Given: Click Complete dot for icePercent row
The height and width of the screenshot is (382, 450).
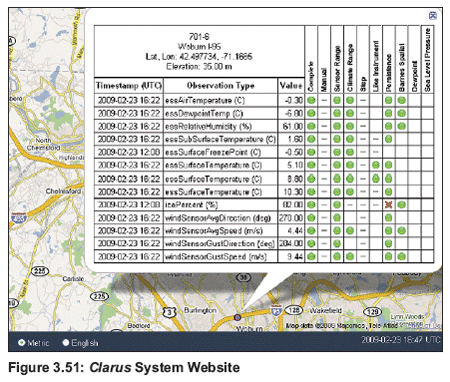Looking at the screenshot, I should (311, 204).
